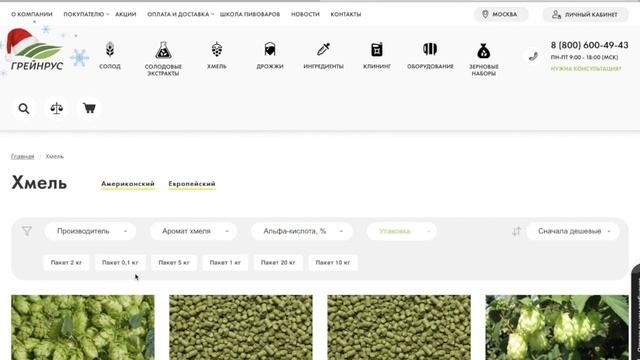Open the Ингредиенты dropper icon

point(323,49)
